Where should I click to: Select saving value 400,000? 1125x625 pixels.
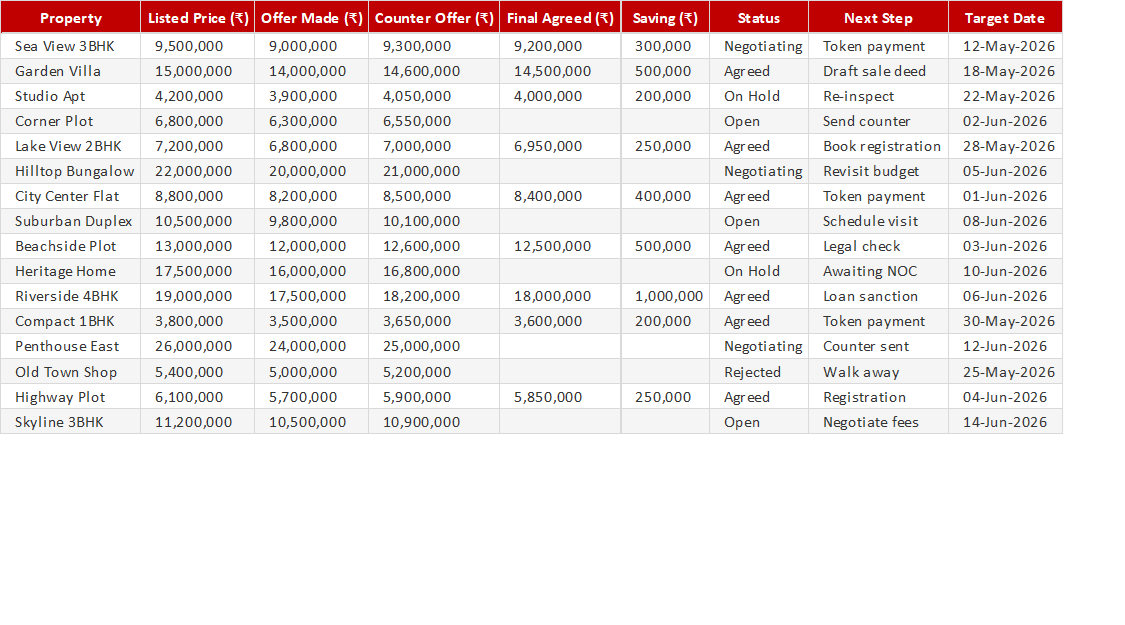click(x=665, y=196)
